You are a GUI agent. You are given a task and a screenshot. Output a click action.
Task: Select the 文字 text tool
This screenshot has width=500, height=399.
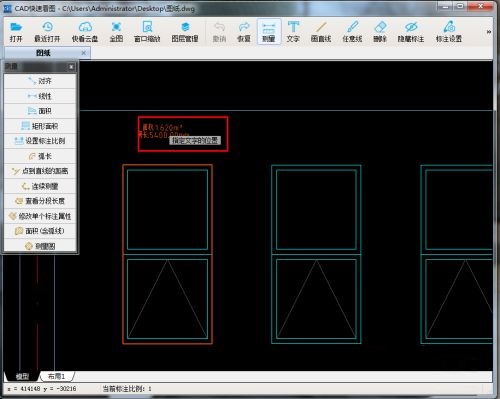[x=293, y=32]
